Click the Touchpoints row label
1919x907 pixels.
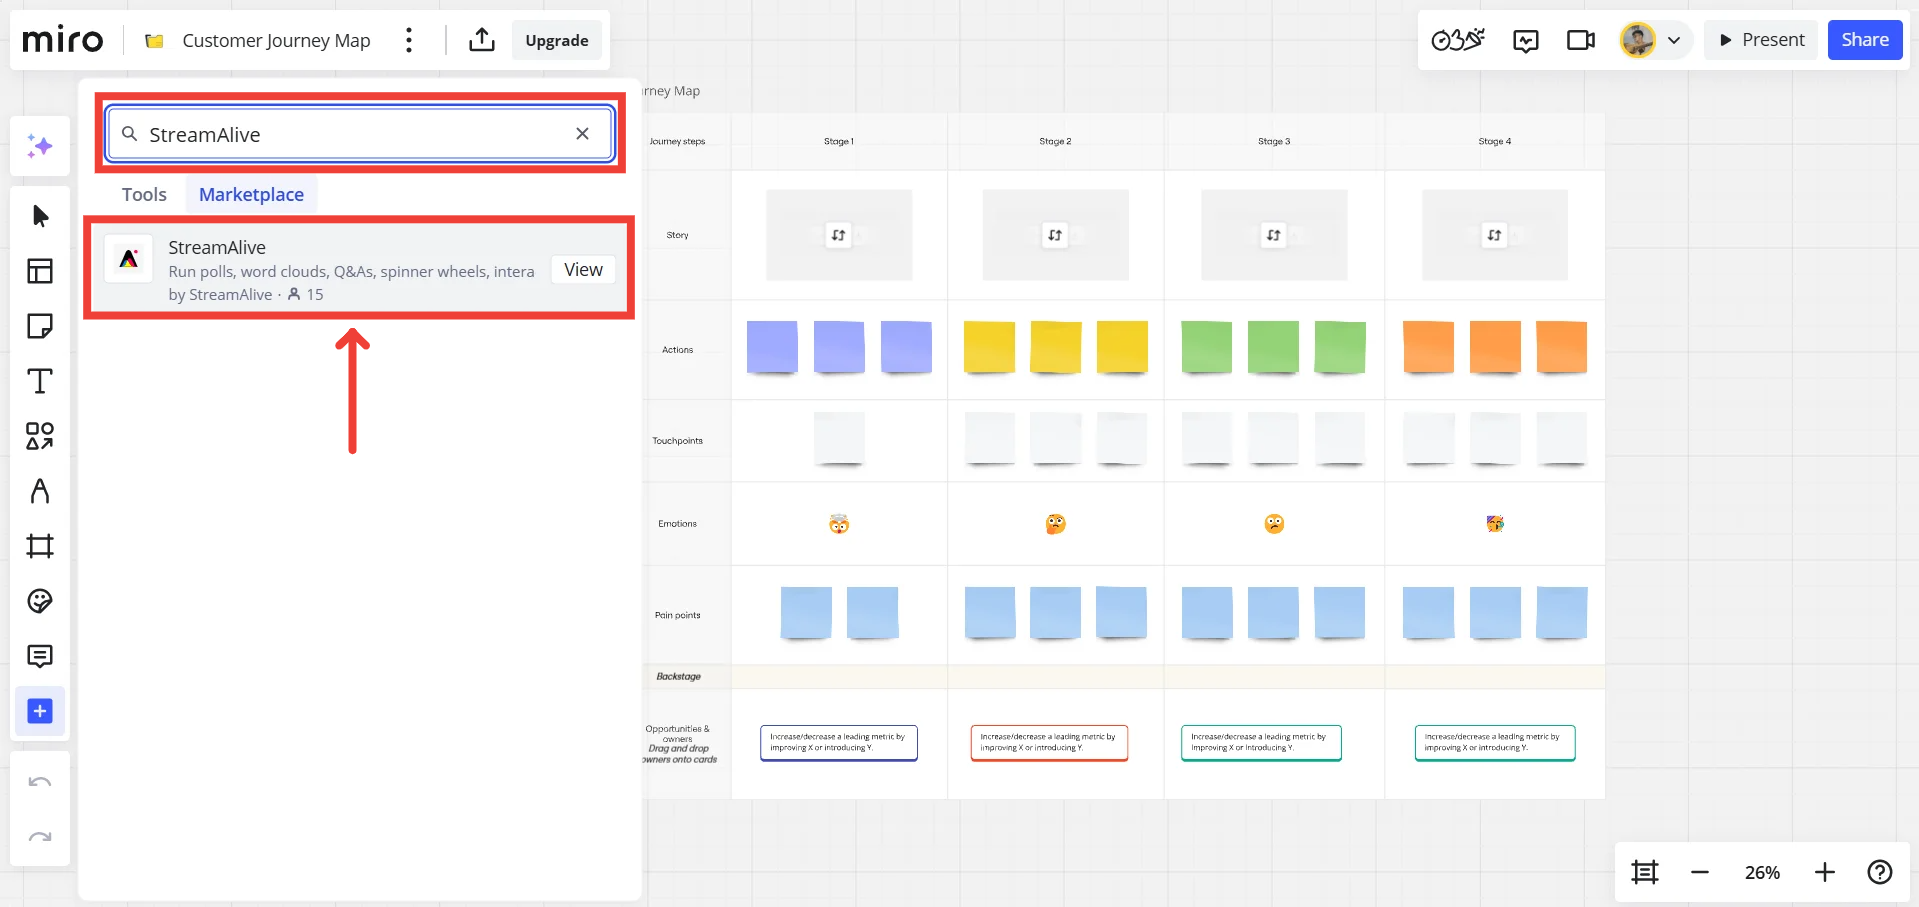(677, 441)
